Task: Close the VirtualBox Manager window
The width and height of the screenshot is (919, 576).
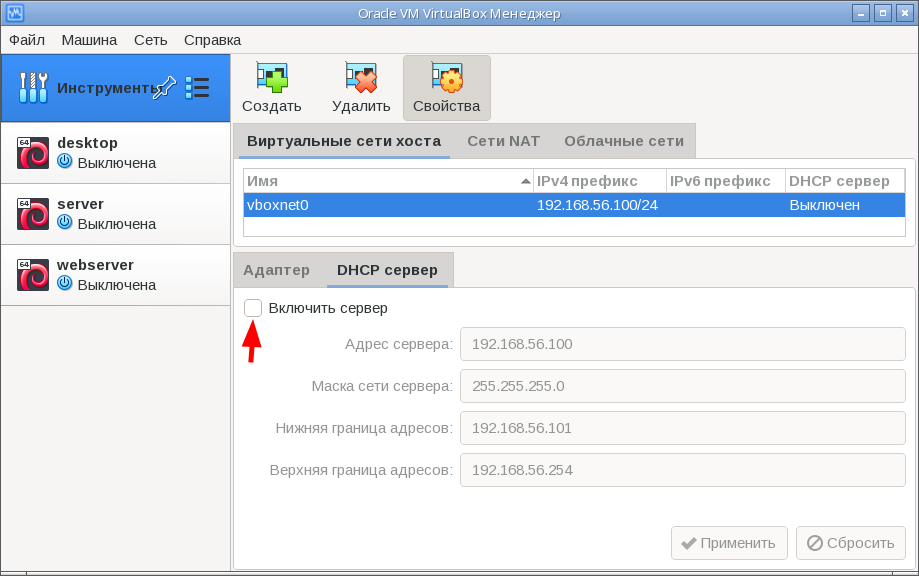Action: click(x=905, y=13)
